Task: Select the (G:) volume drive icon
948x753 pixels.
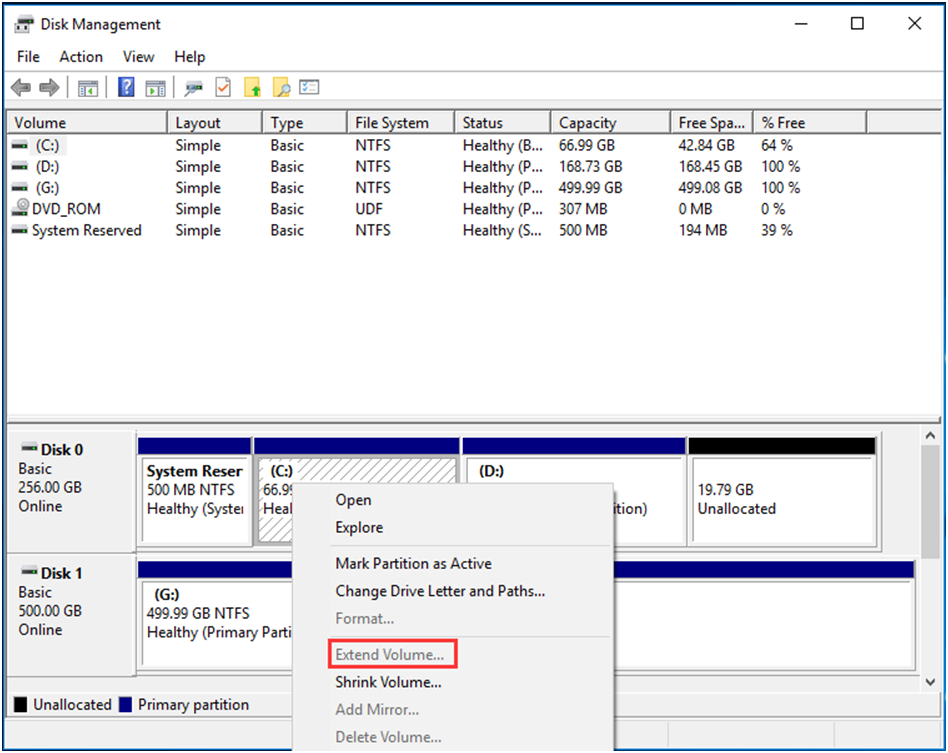Action: tap(20, 188)
